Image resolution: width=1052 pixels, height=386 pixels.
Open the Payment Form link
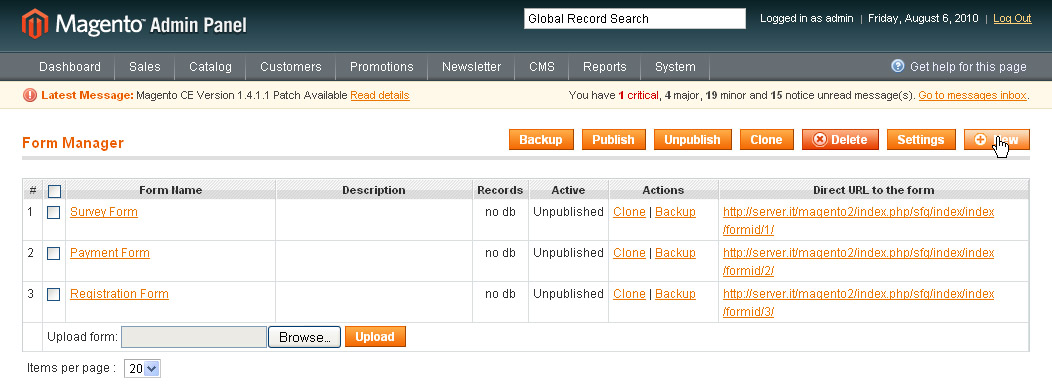(110, 252)
